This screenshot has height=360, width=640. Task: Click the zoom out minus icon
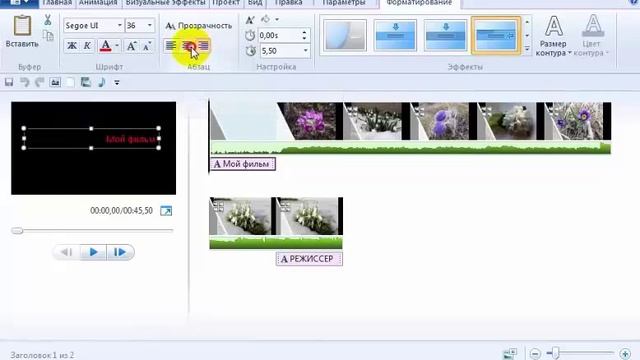[536, 353]
